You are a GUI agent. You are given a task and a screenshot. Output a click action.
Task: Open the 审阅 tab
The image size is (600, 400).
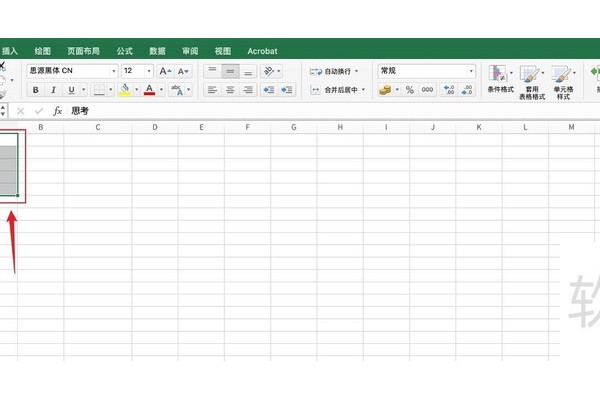tap(190, 51)
